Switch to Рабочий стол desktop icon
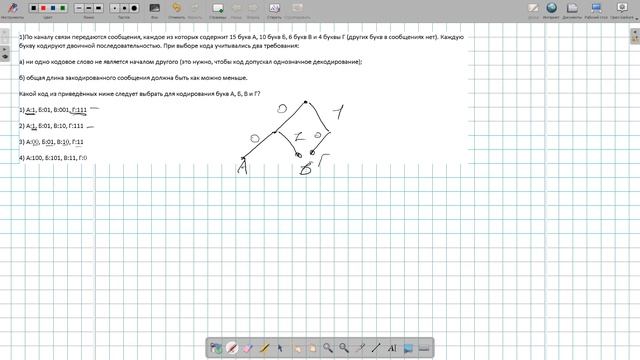Viewport: 640px width, 360px height. 596,8
